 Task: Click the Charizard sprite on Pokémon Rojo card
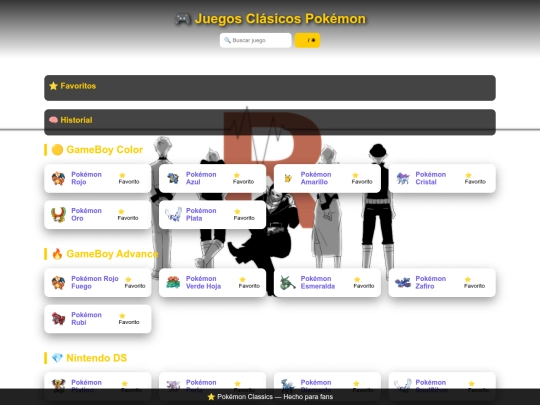click(x=58, y=178)
